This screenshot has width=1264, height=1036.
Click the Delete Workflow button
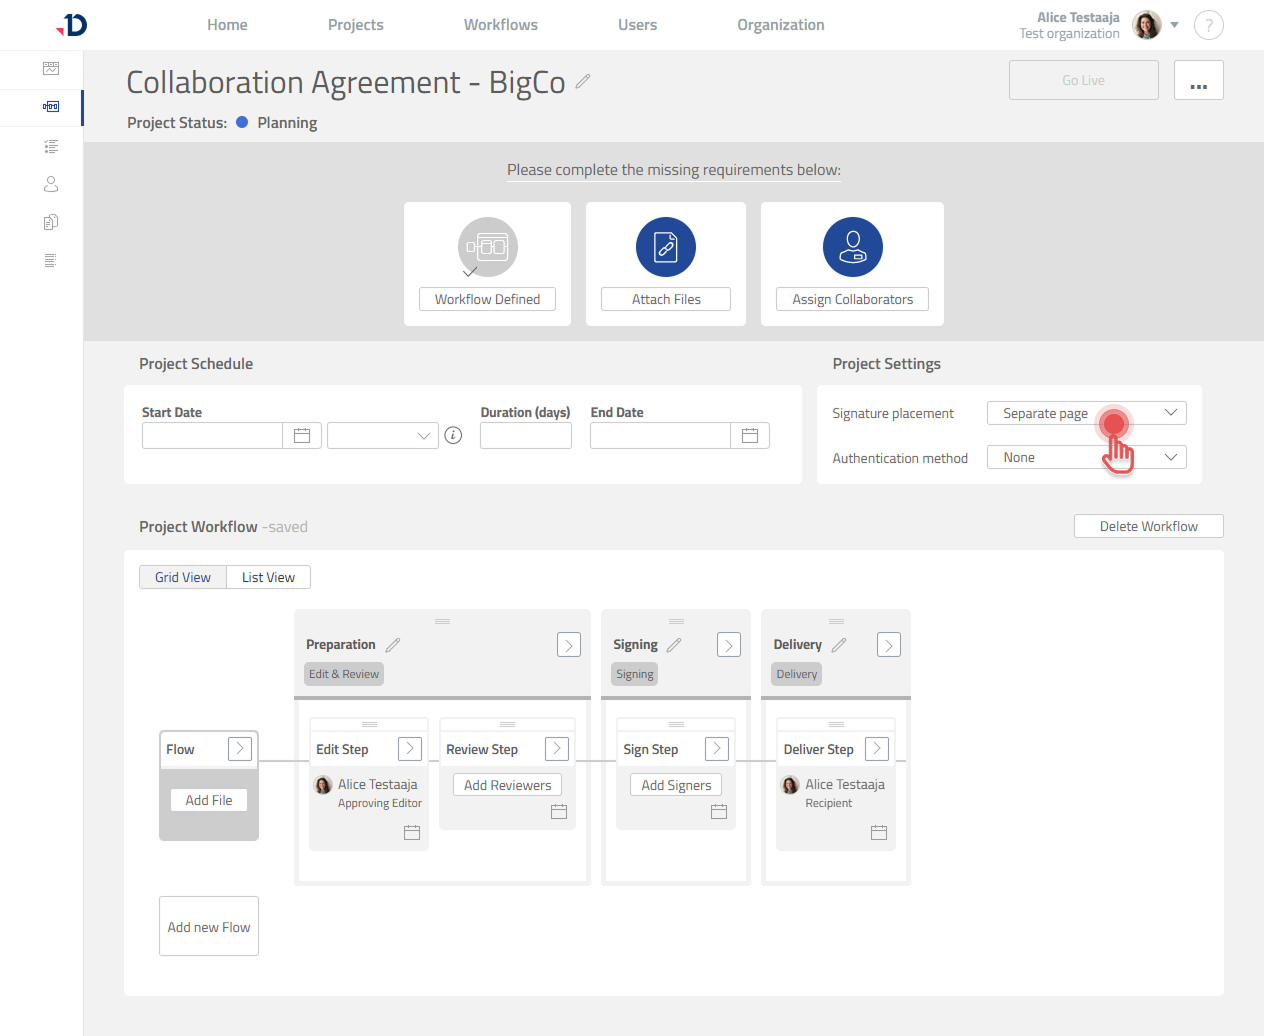[1148, 526]
